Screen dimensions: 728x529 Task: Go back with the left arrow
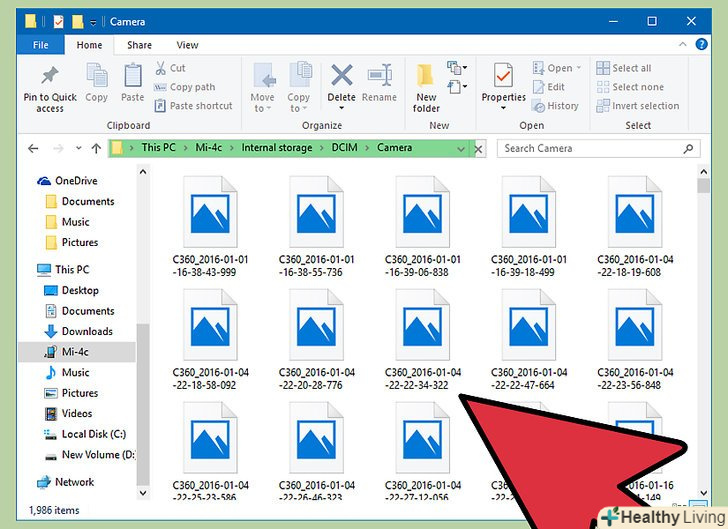33,149
